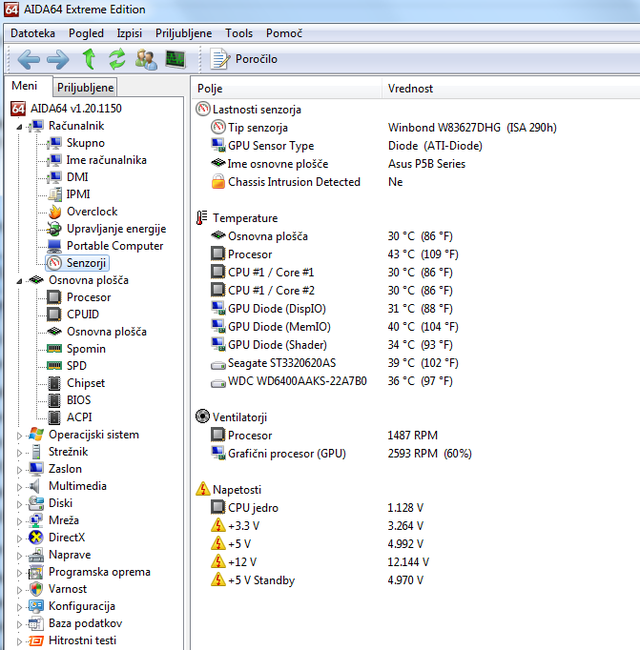
Task: Expand the Operacijski sistem node
Action: [19, 436]
